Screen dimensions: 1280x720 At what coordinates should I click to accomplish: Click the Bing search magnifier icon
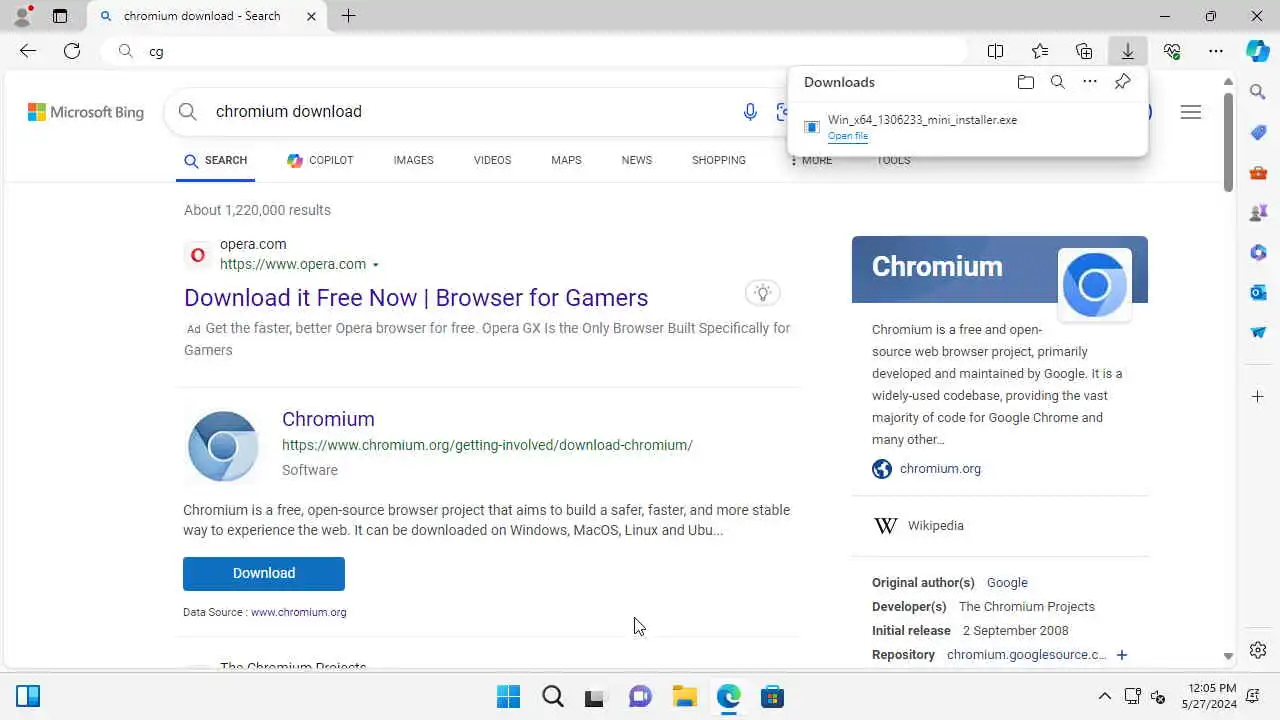click(x=187, y=112)
